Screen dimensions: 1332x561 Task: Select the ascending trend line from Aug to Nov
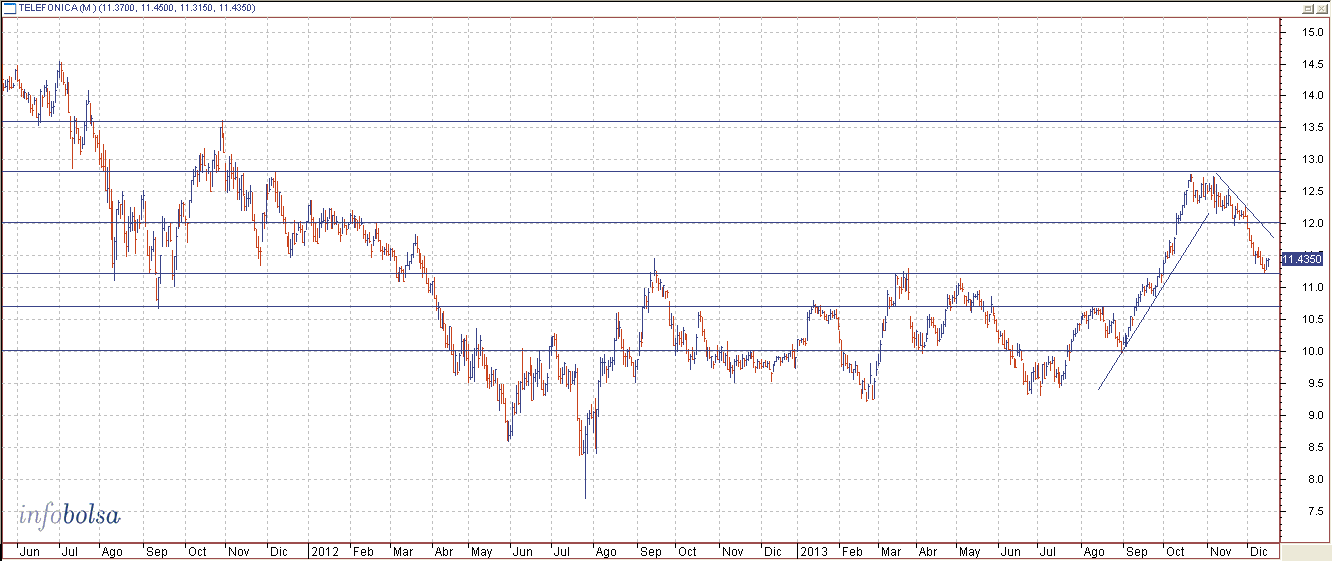1155,299
